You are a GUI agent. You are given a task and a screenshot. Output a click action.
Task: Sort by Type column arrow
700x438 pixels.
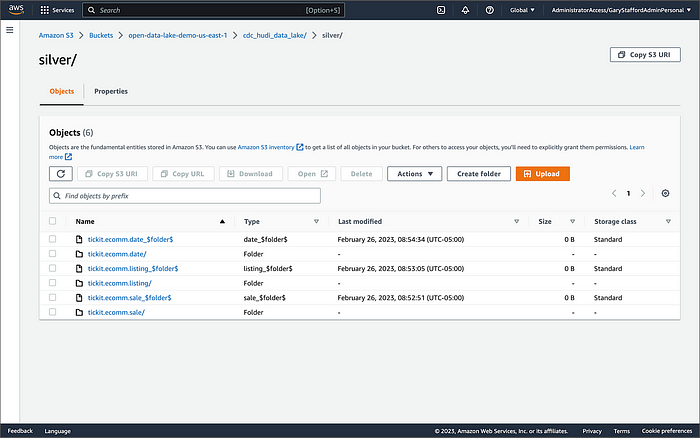pyautogui.click(x=316, y=221)
